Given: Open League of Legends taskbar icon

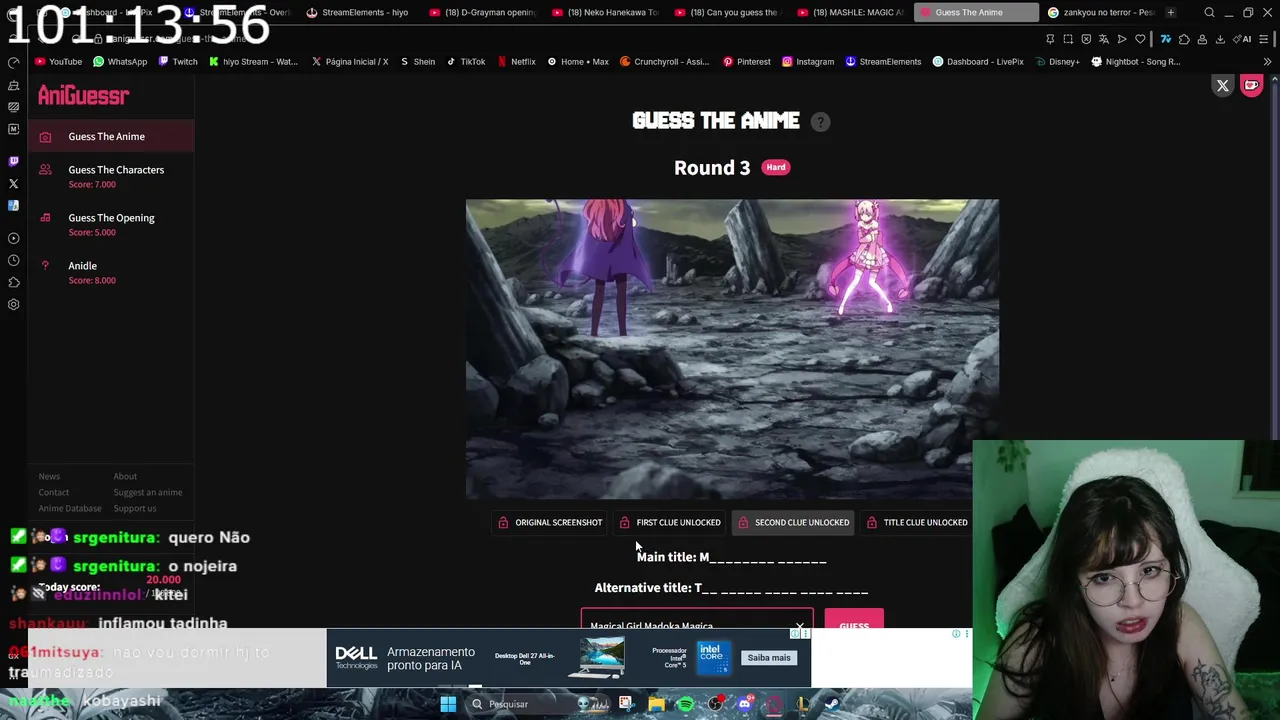Looking at the screenshot, I should tap(803, 704).
